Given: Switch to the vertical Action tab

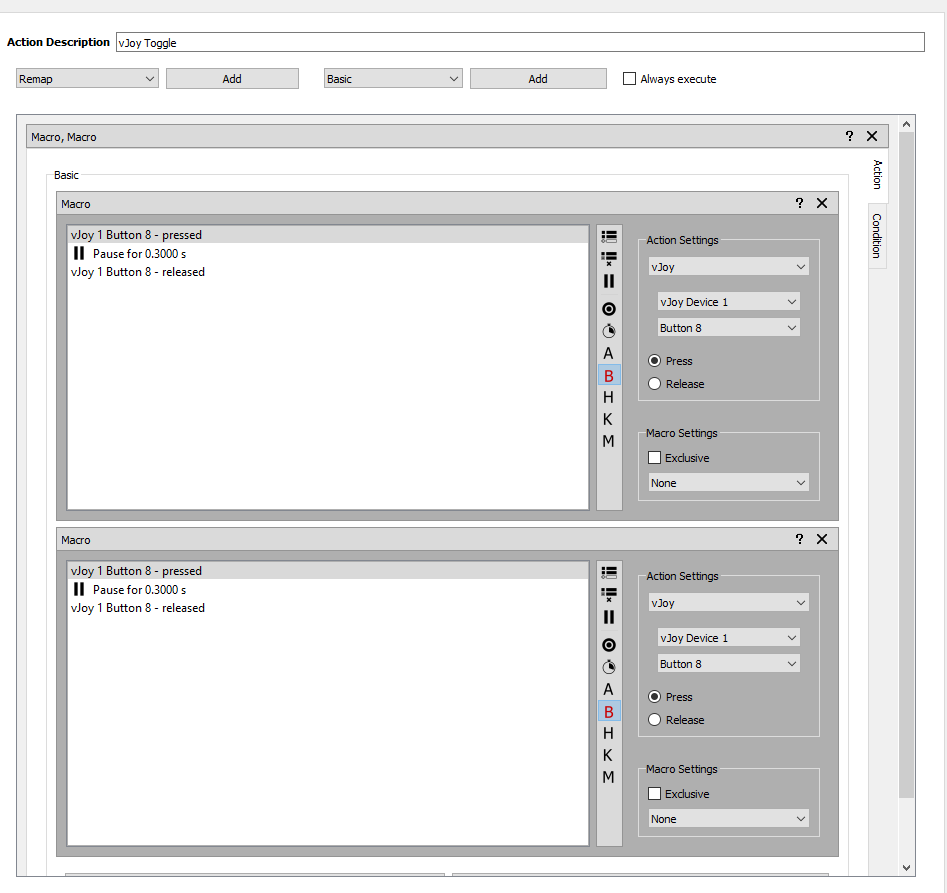Looking at the screenshot, I should (878, 174).
